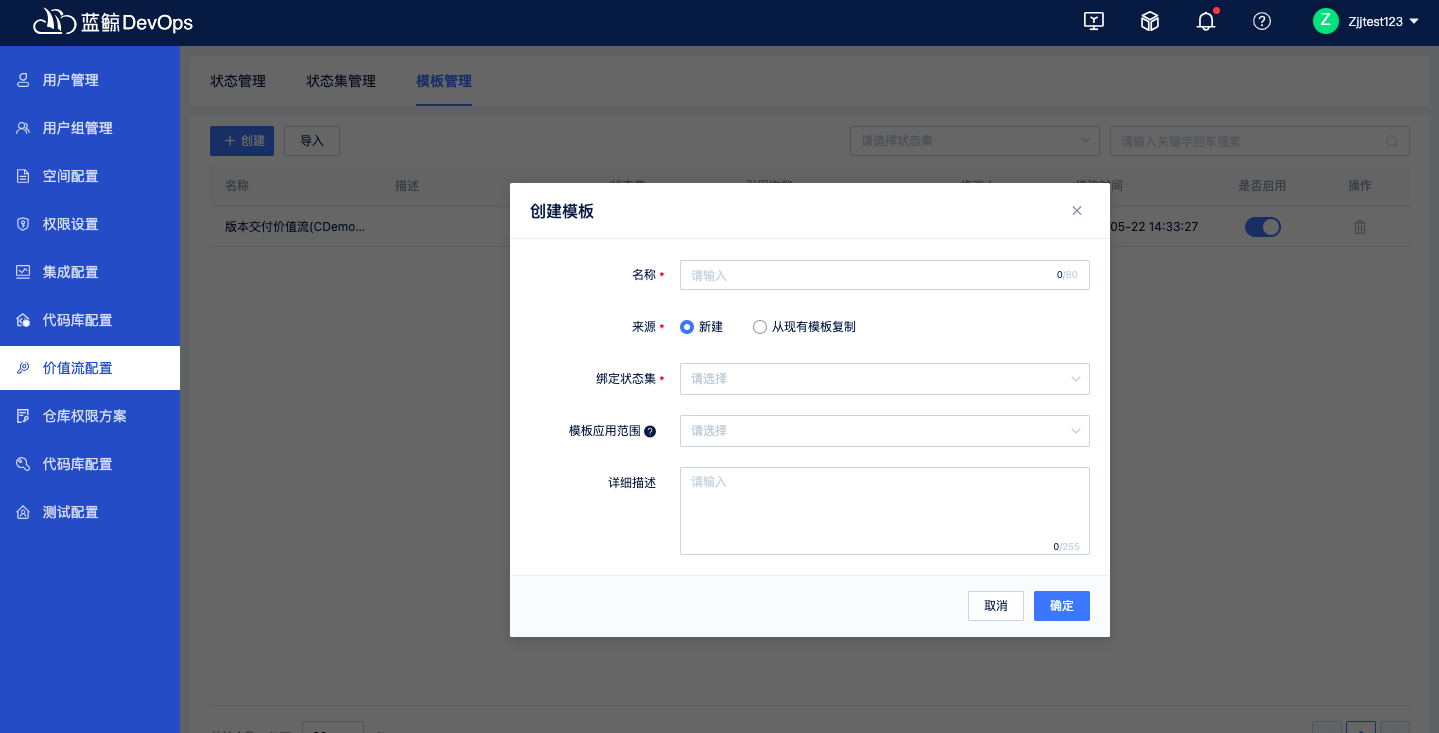The width and height of the screenshot is (1439, 733).
Task: Click the 用户管理 sidebar icon
Action: (23, 80)
